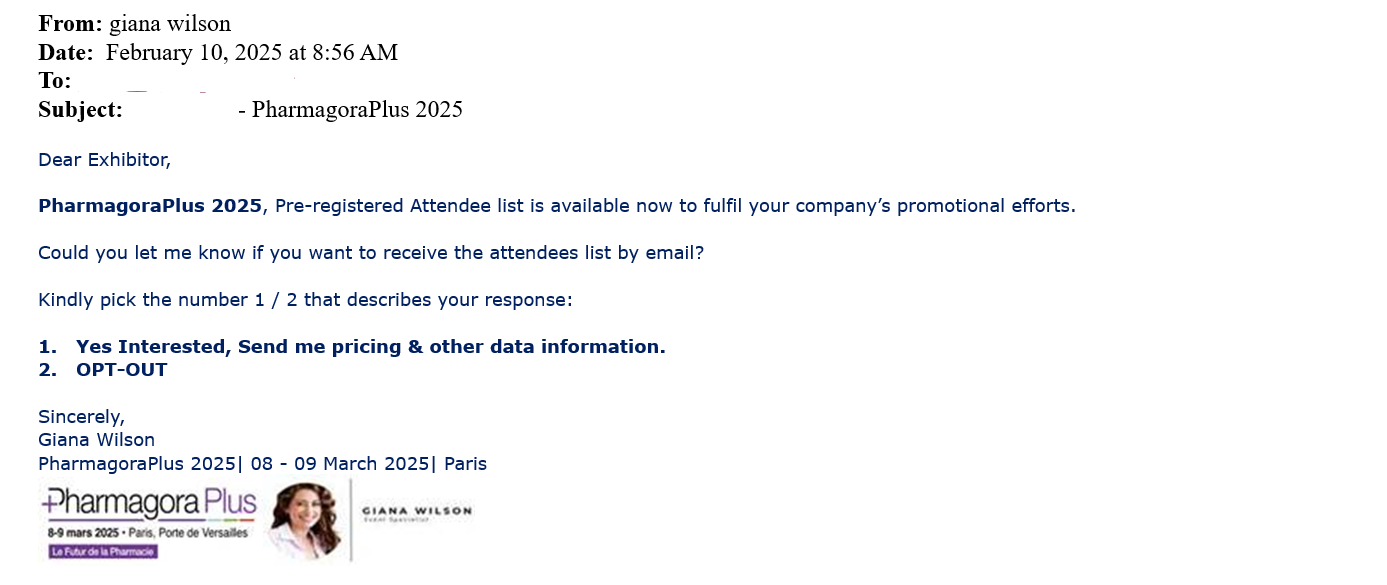Click the "Sincerely," closing line

tap(81, 417)
